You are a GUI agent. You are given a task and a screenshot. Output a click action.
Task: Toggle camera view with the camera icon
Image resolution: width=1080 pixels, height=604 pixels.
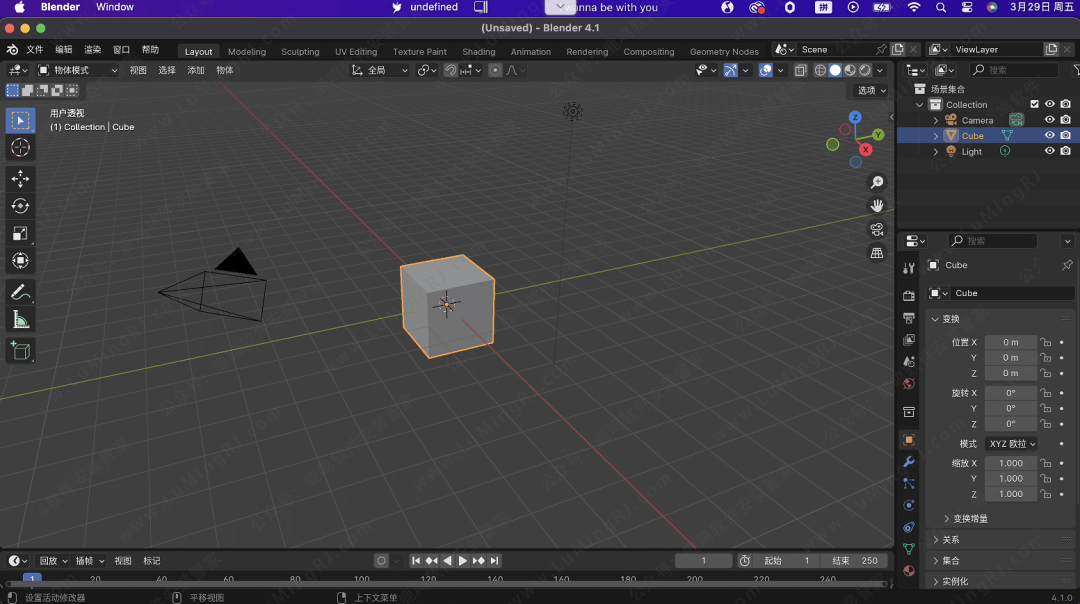pos(877,229)
